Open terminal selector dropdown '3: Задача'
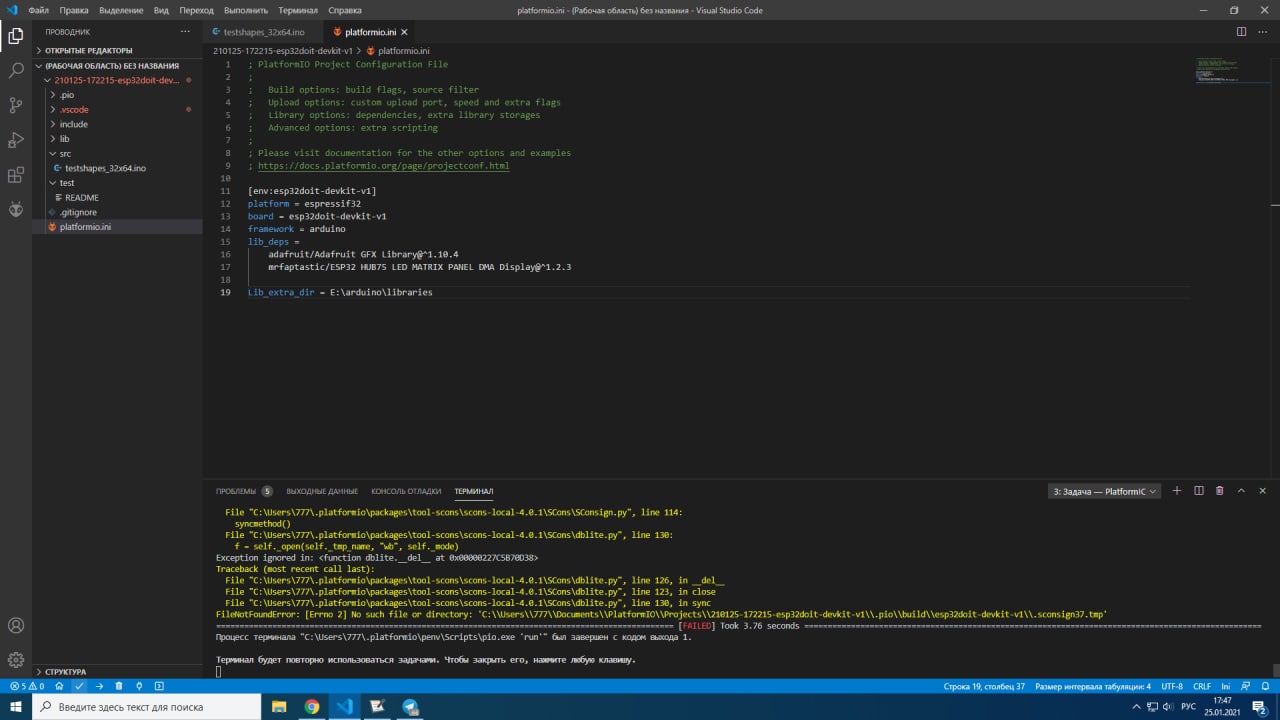 click(x=1104, y=491)
